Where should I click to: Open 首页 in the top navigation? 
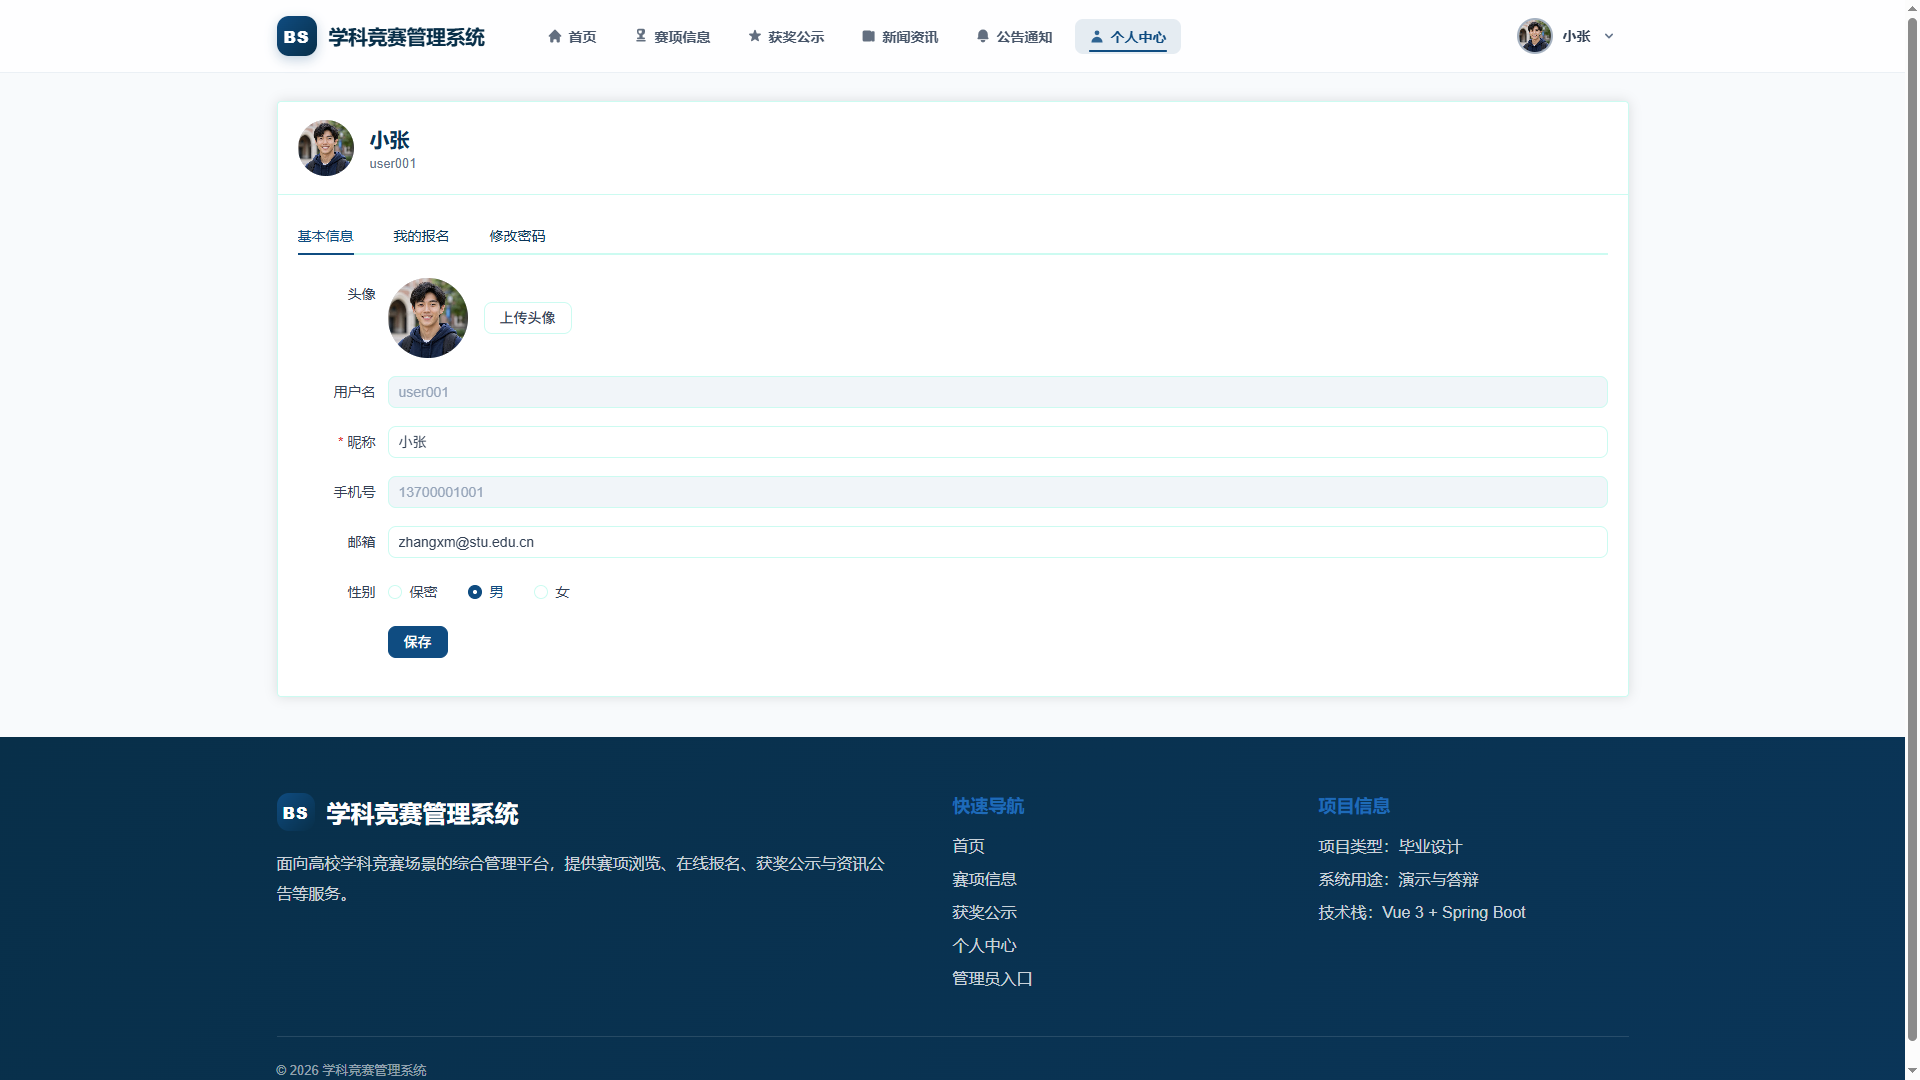pos(572,37)
